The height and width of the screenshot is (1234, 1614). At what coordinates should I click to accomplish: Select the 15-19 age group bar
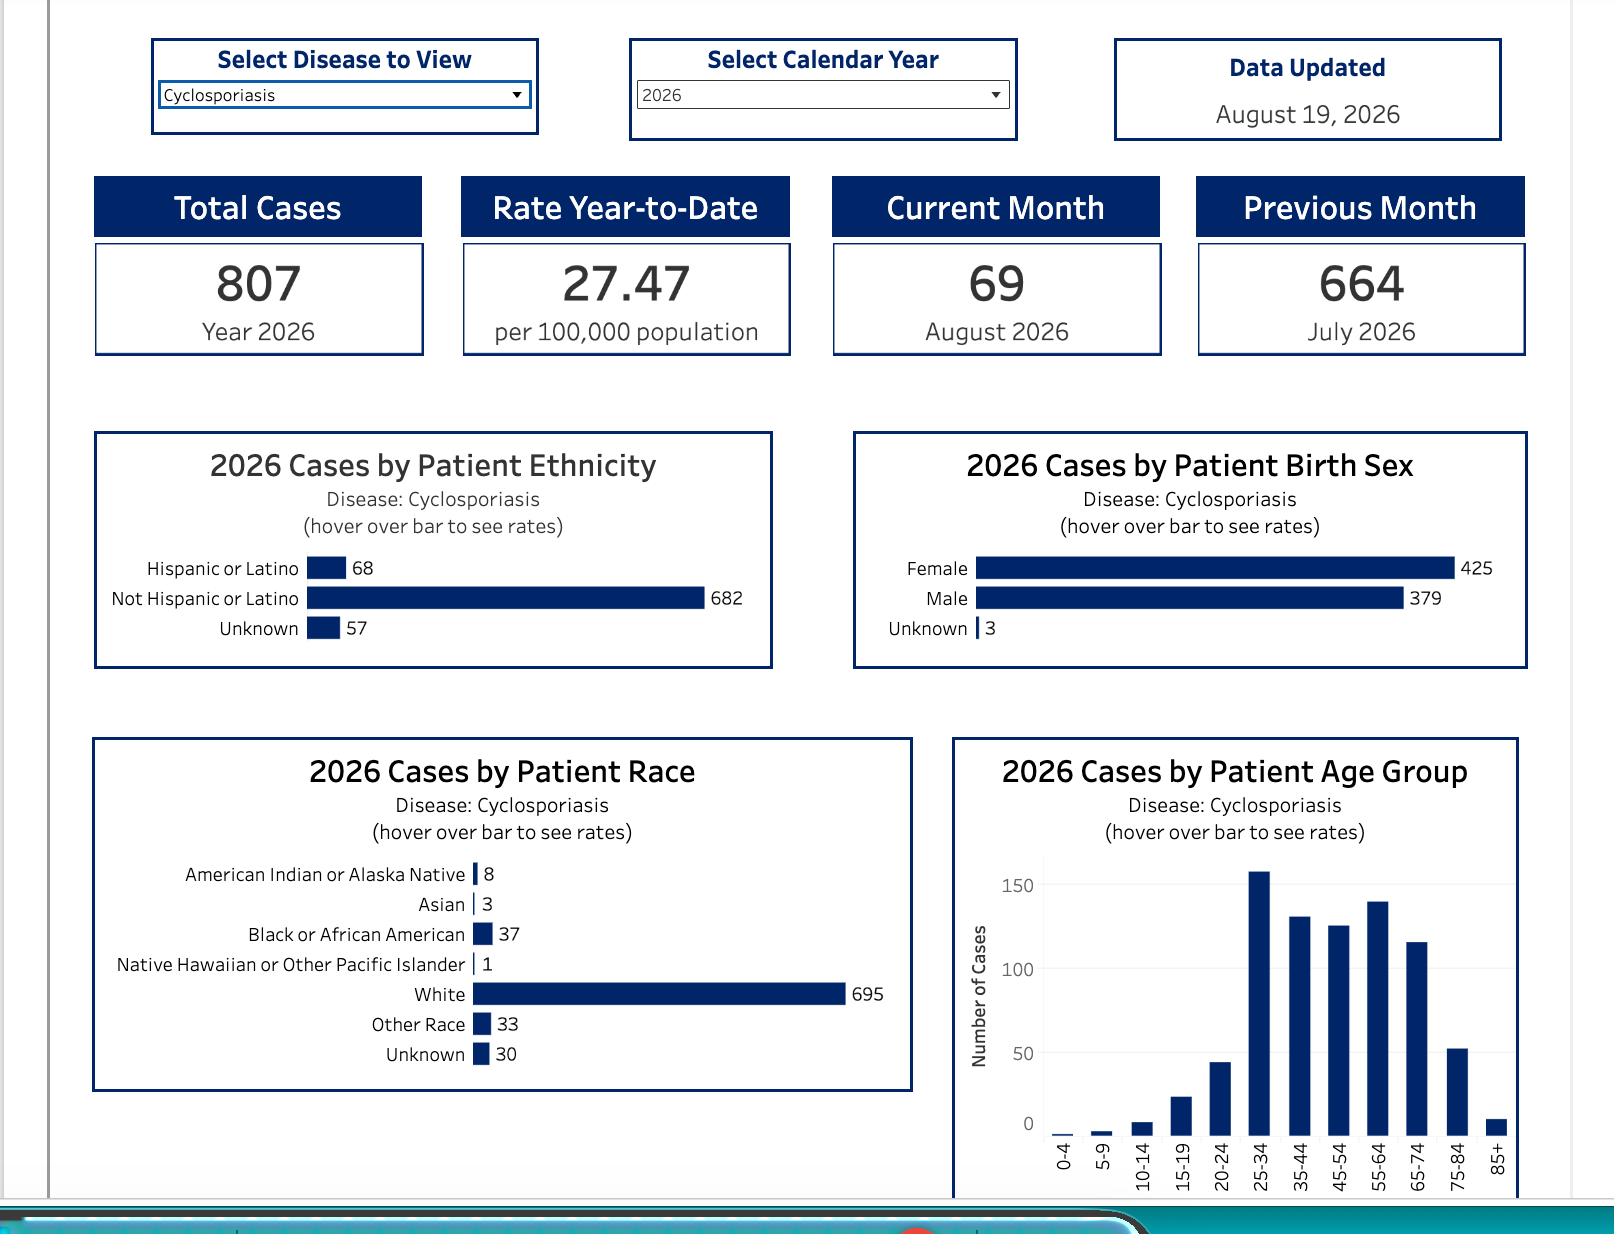[x=1181, y=1116]
